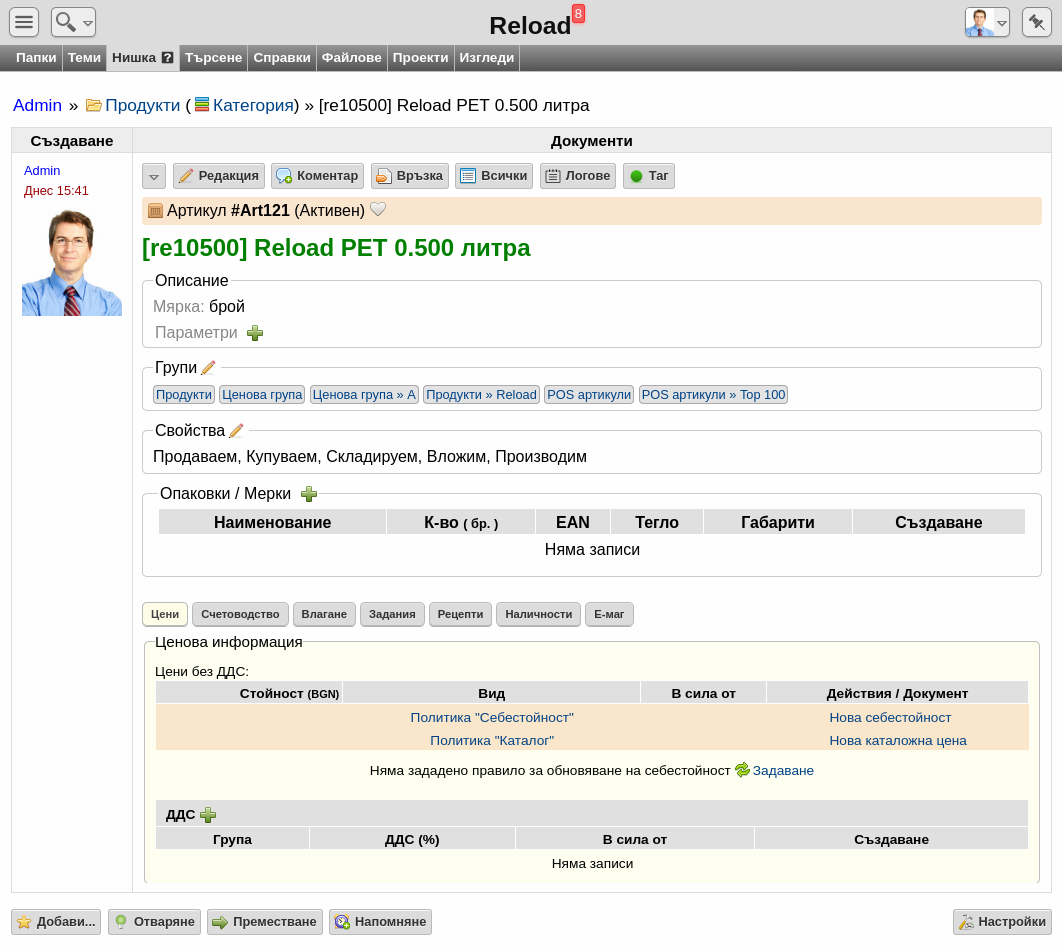
Task: Open the help icon next to Нишка
Action: click(x=167, y=58)
